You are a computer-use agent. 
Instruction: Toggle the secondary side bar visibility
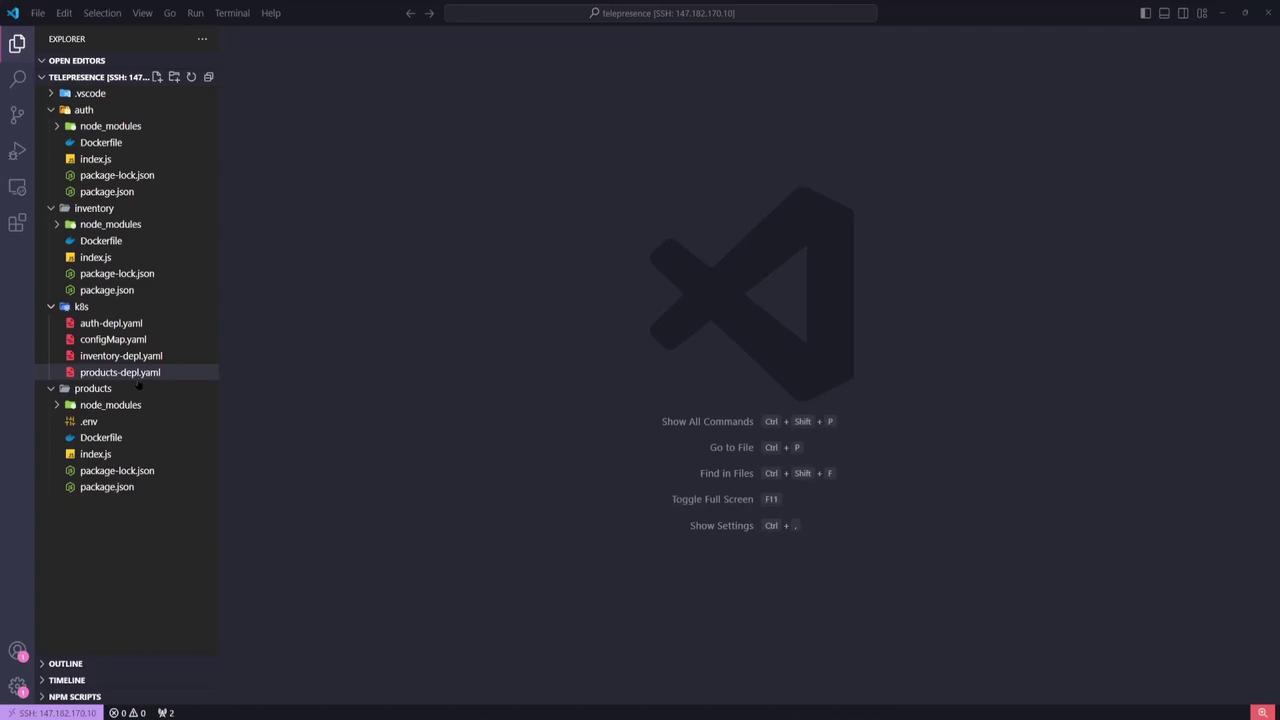pyautogui.click(x=1183, y=13)
